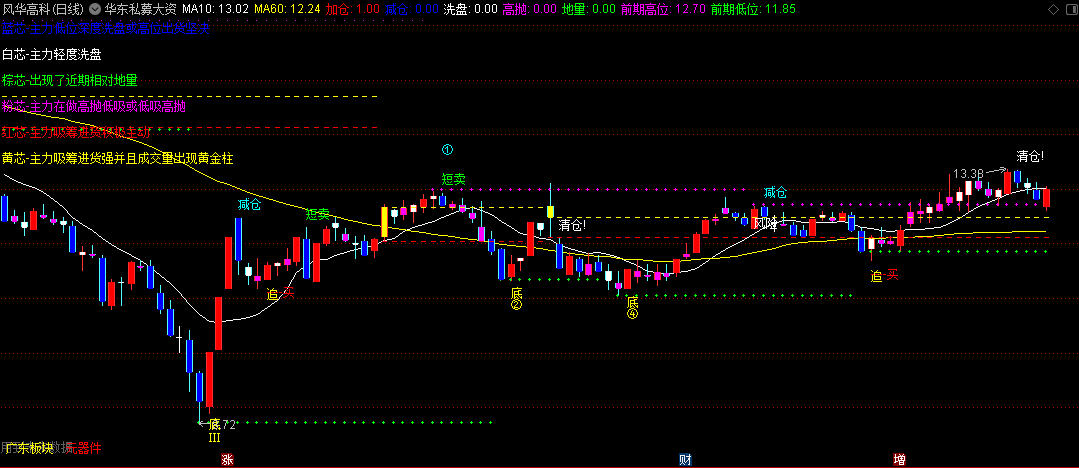Click the diamond icon at top right

(x=1051, y=9)
